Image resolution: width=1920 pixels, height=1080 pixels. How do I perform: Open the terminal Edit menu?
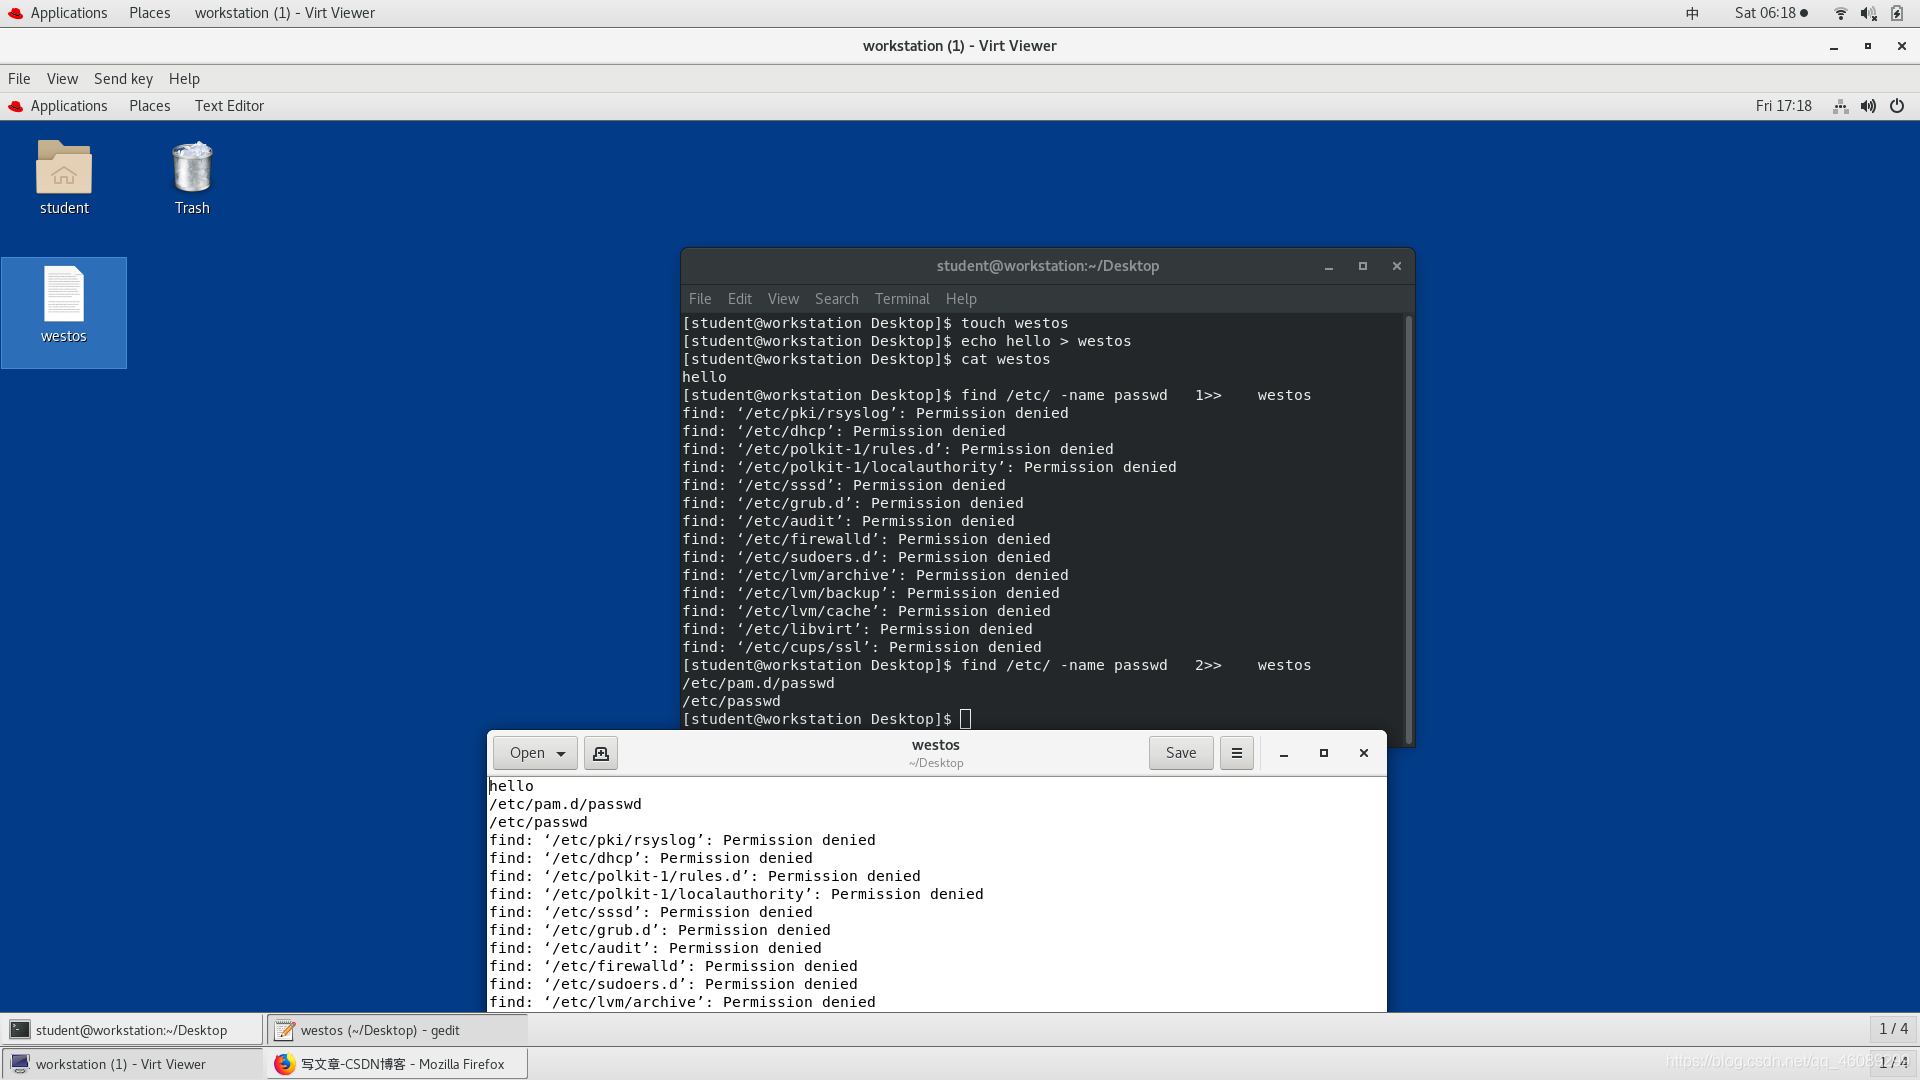[x=740, y=299]
